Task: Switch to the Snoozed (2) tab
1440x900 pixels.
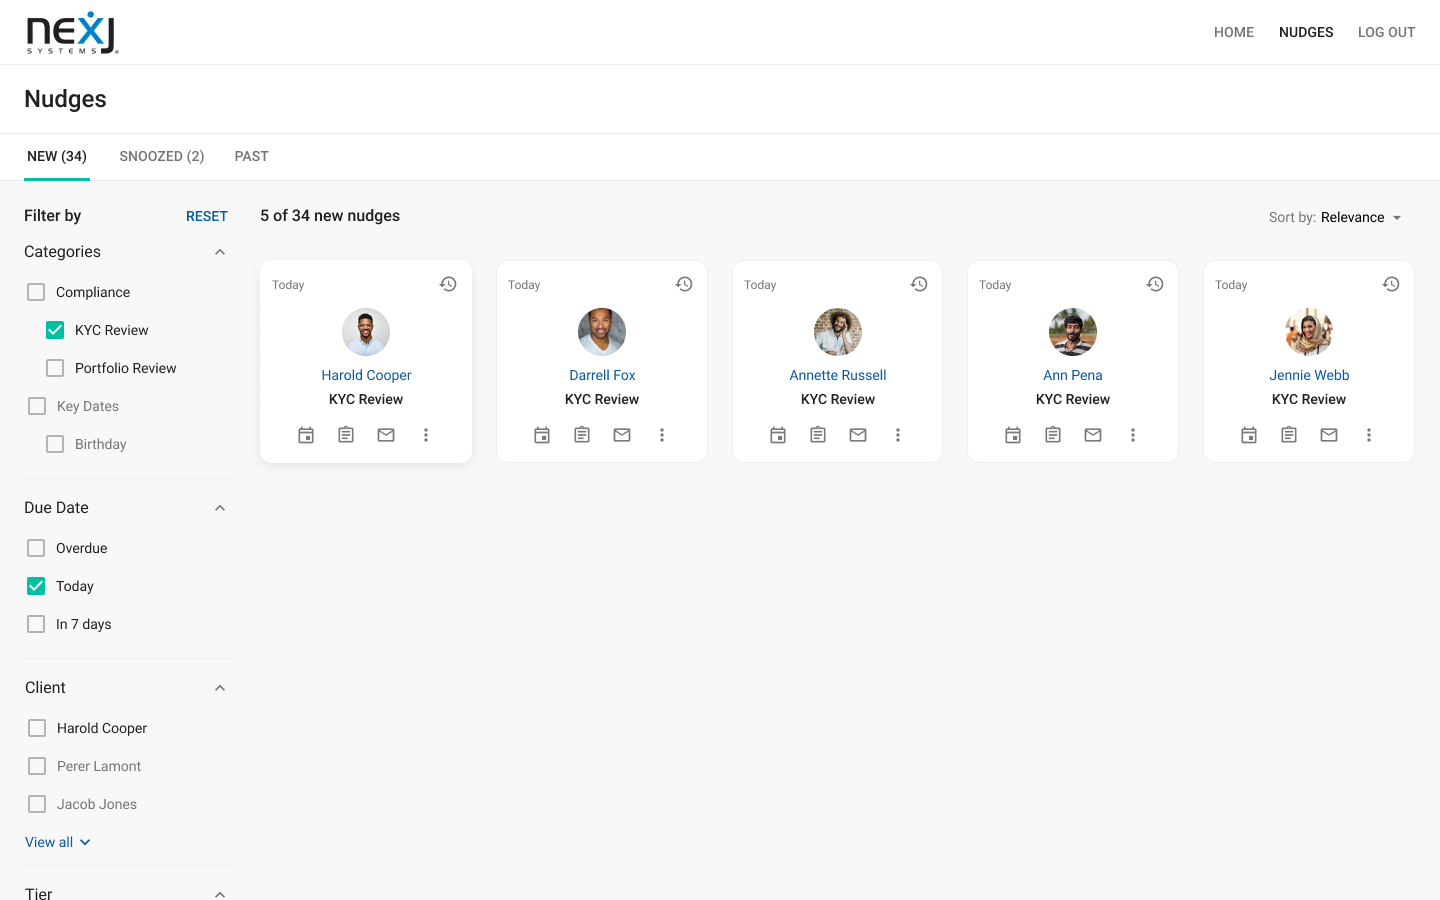Action: pos(161,156)
